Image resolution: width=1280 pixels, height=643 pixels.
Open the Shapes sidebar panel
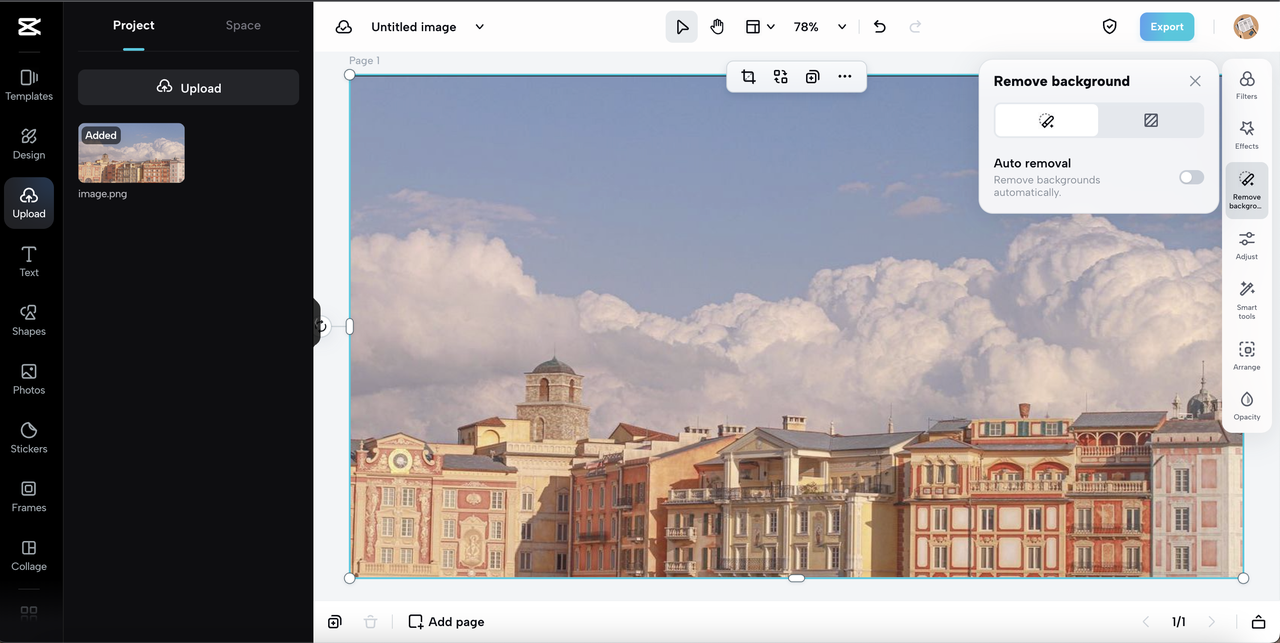[29, 320]
